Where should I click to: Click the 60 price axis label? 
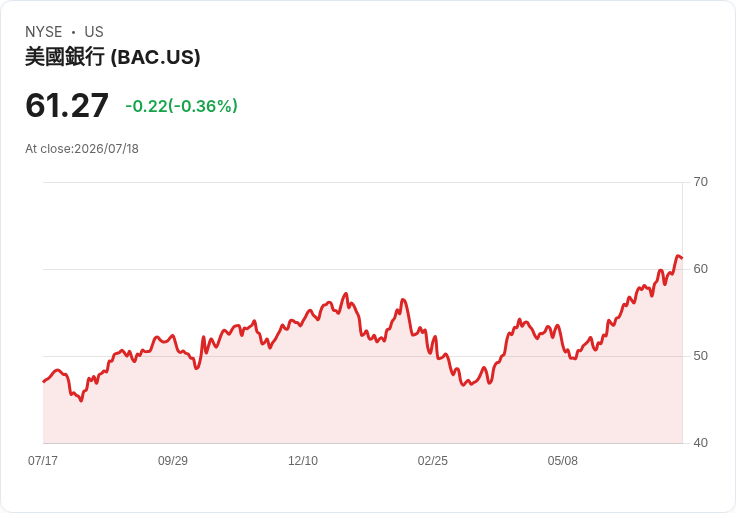[700, 269]
